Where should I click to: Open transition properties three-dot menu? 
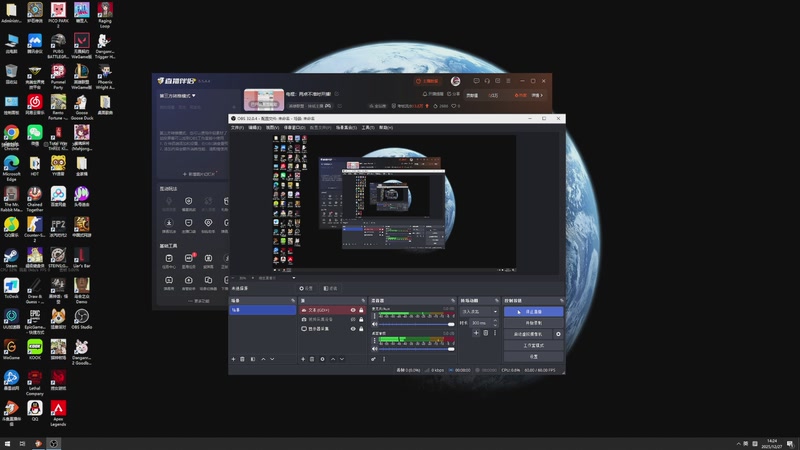point(494,333)
